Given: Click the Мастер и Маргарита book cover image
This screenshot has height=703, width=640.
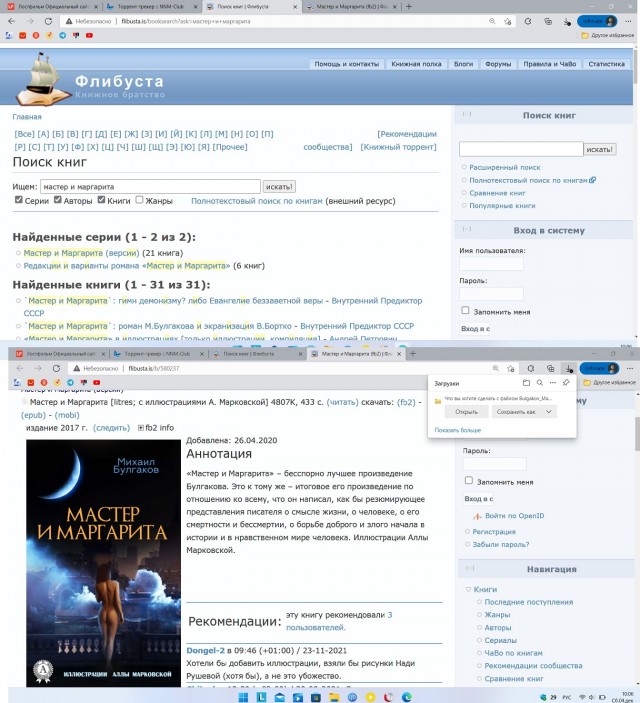Looking at the screenshot, I should pos(103,563).
